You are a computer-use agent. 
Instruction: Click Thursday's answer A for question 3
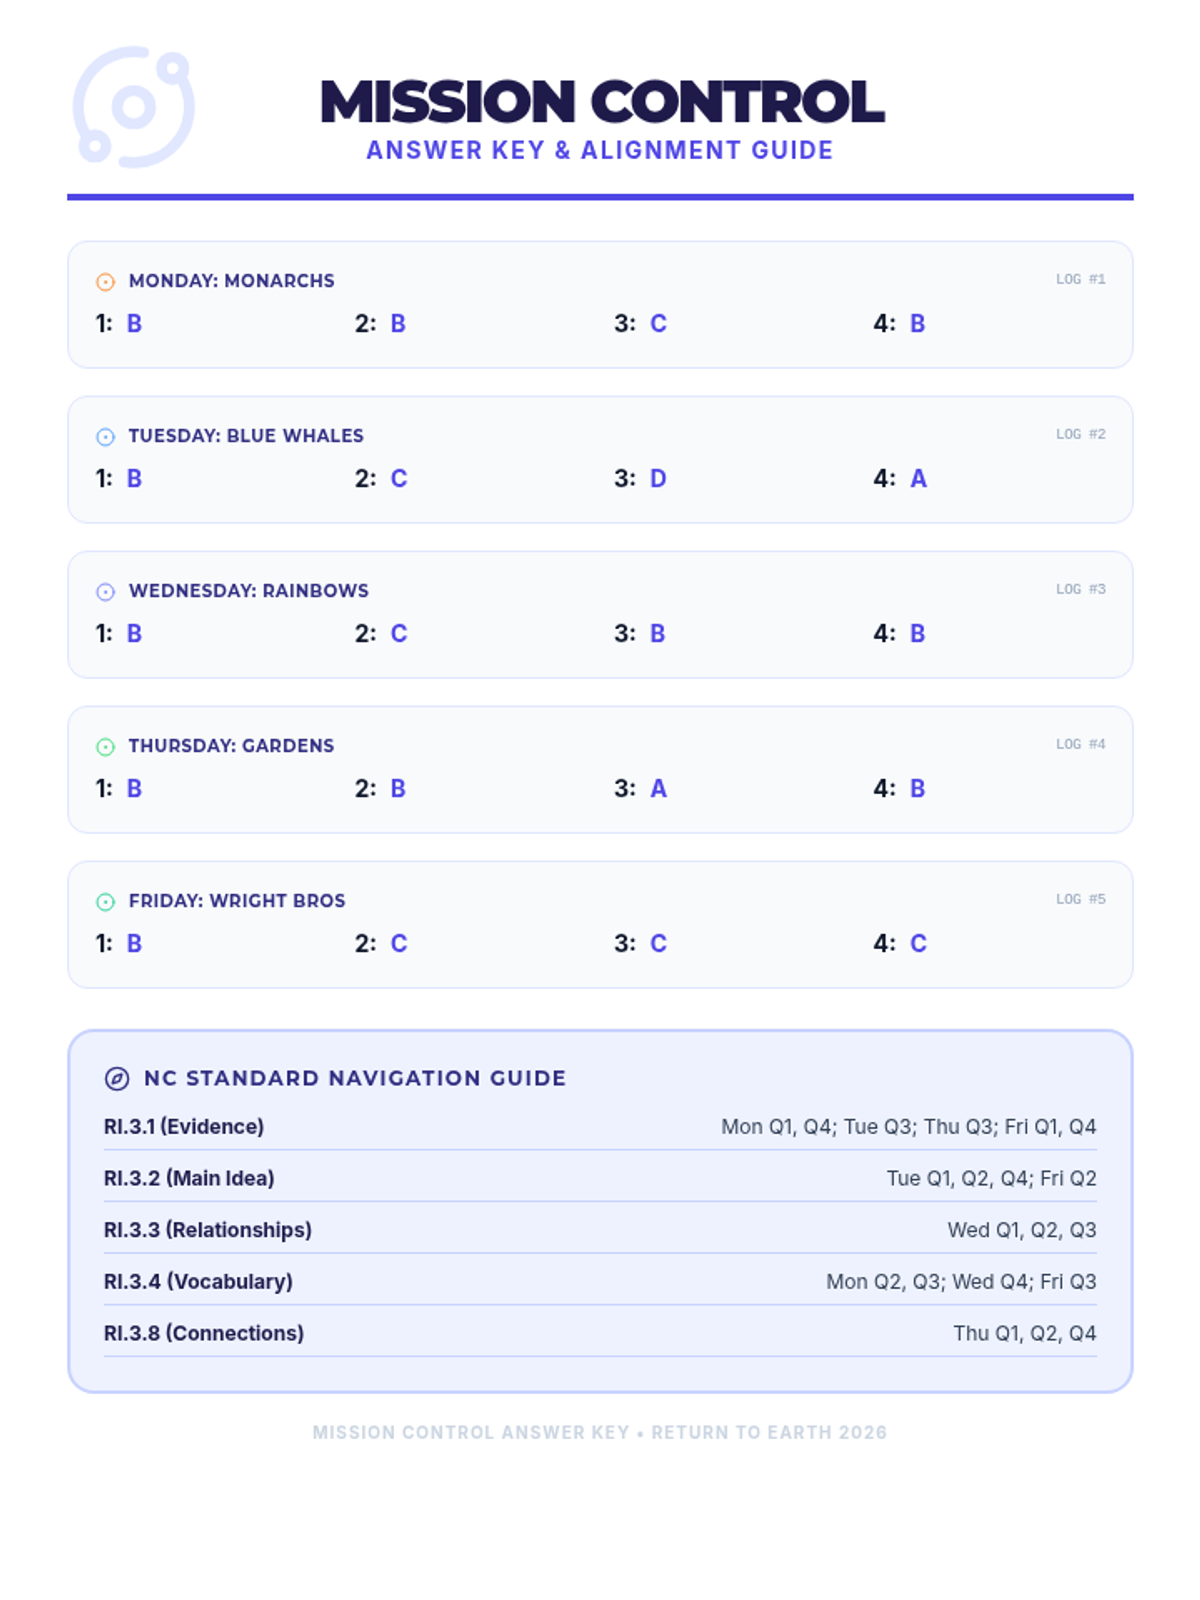click(x=658, y=788)
